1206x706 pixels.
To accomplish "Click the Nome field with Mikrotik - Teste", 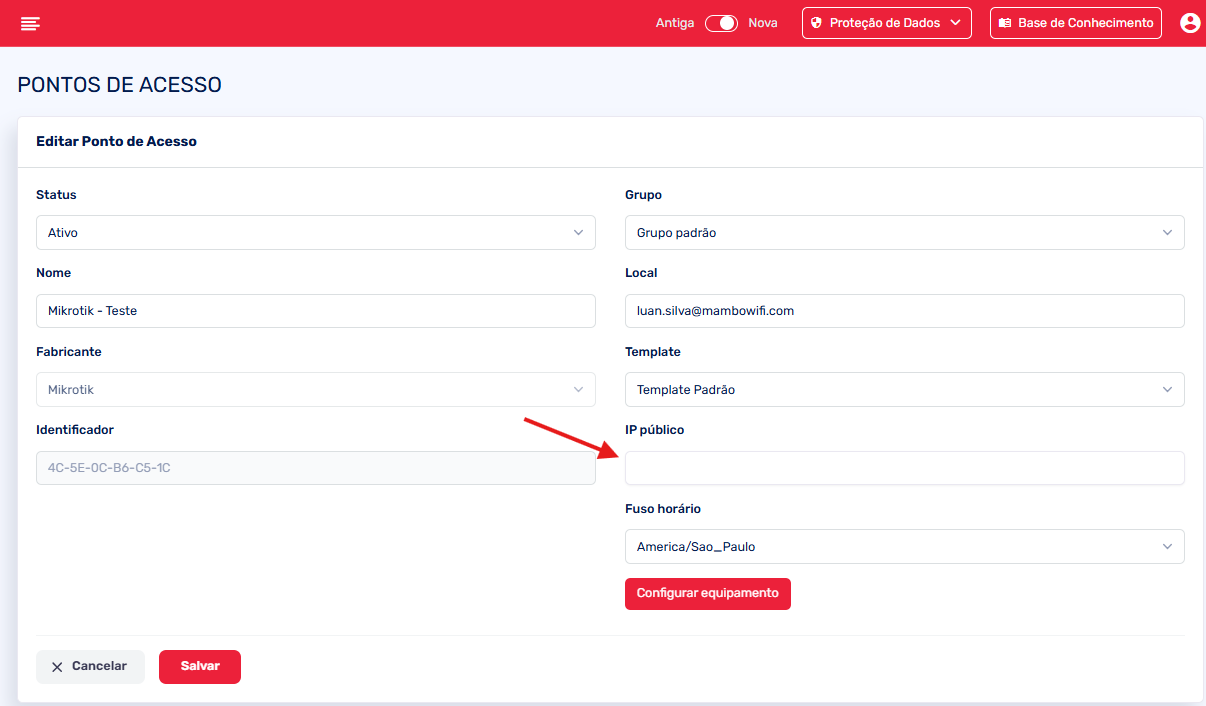I will pyautogui.click(x=315, y=311).
